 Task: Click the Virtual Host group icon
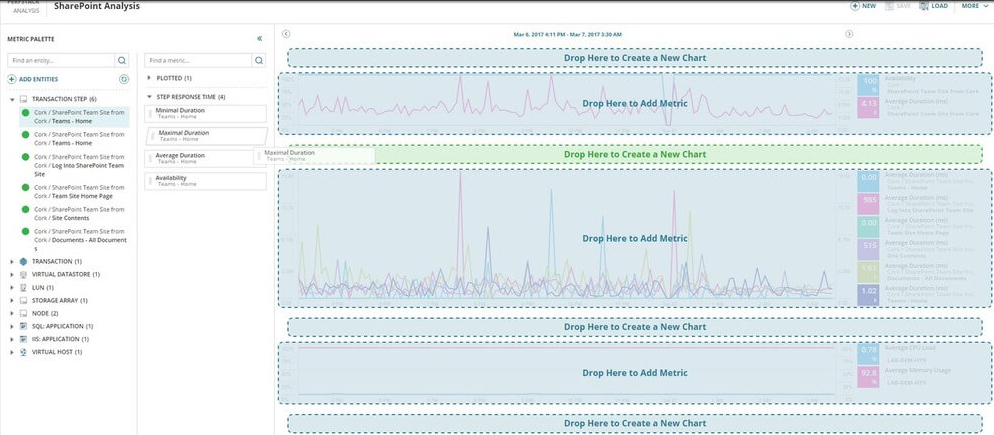click(23, 352)
